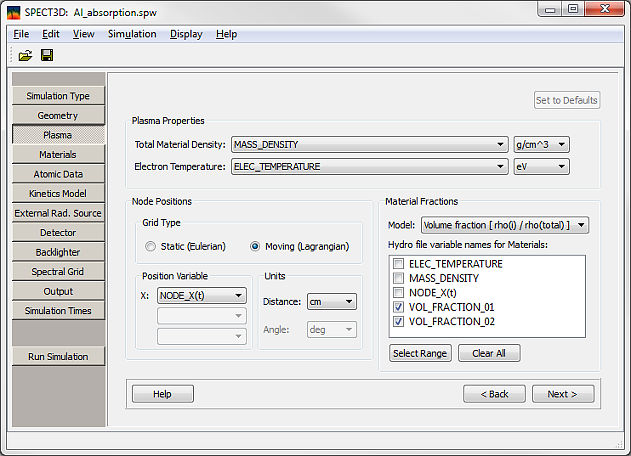Go to the Backlighter section
This screenshot has height=456, width=631.
tap(58, 252)
